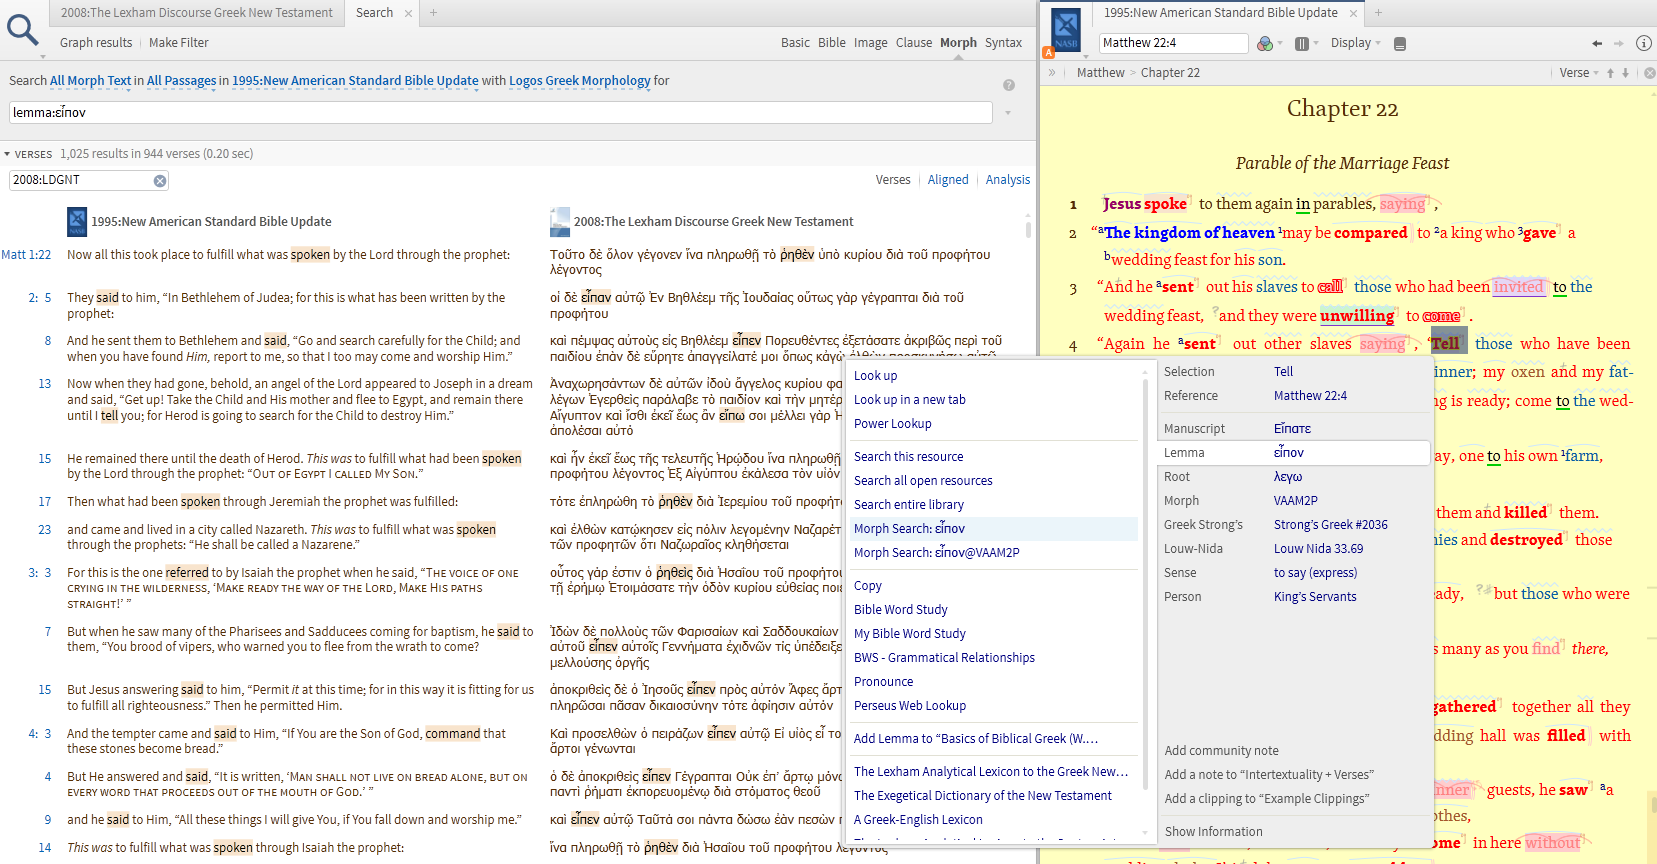Select the Louw-Nida 33.69 row
Image resolution: width=1657 pixels, height=864 pixels.
[x=1293, y=549]
